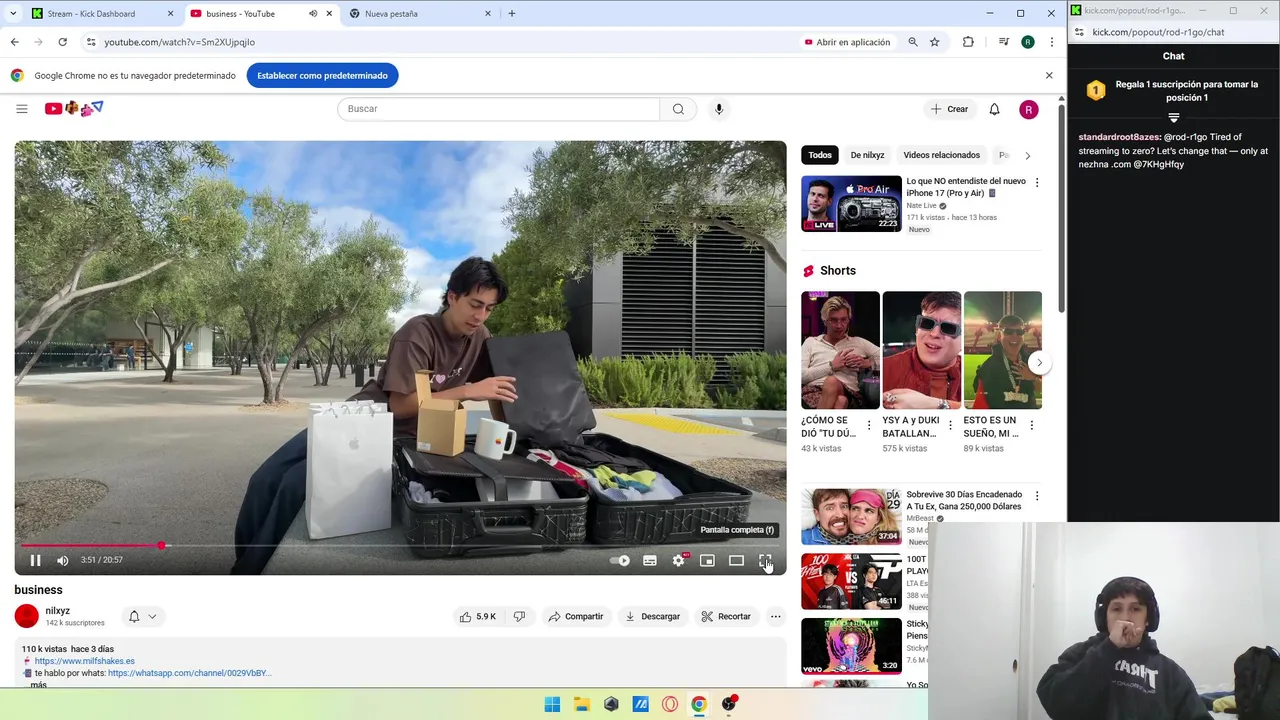Open Chrome media controls icon
1280x720 pixels.
point(1003,42)
